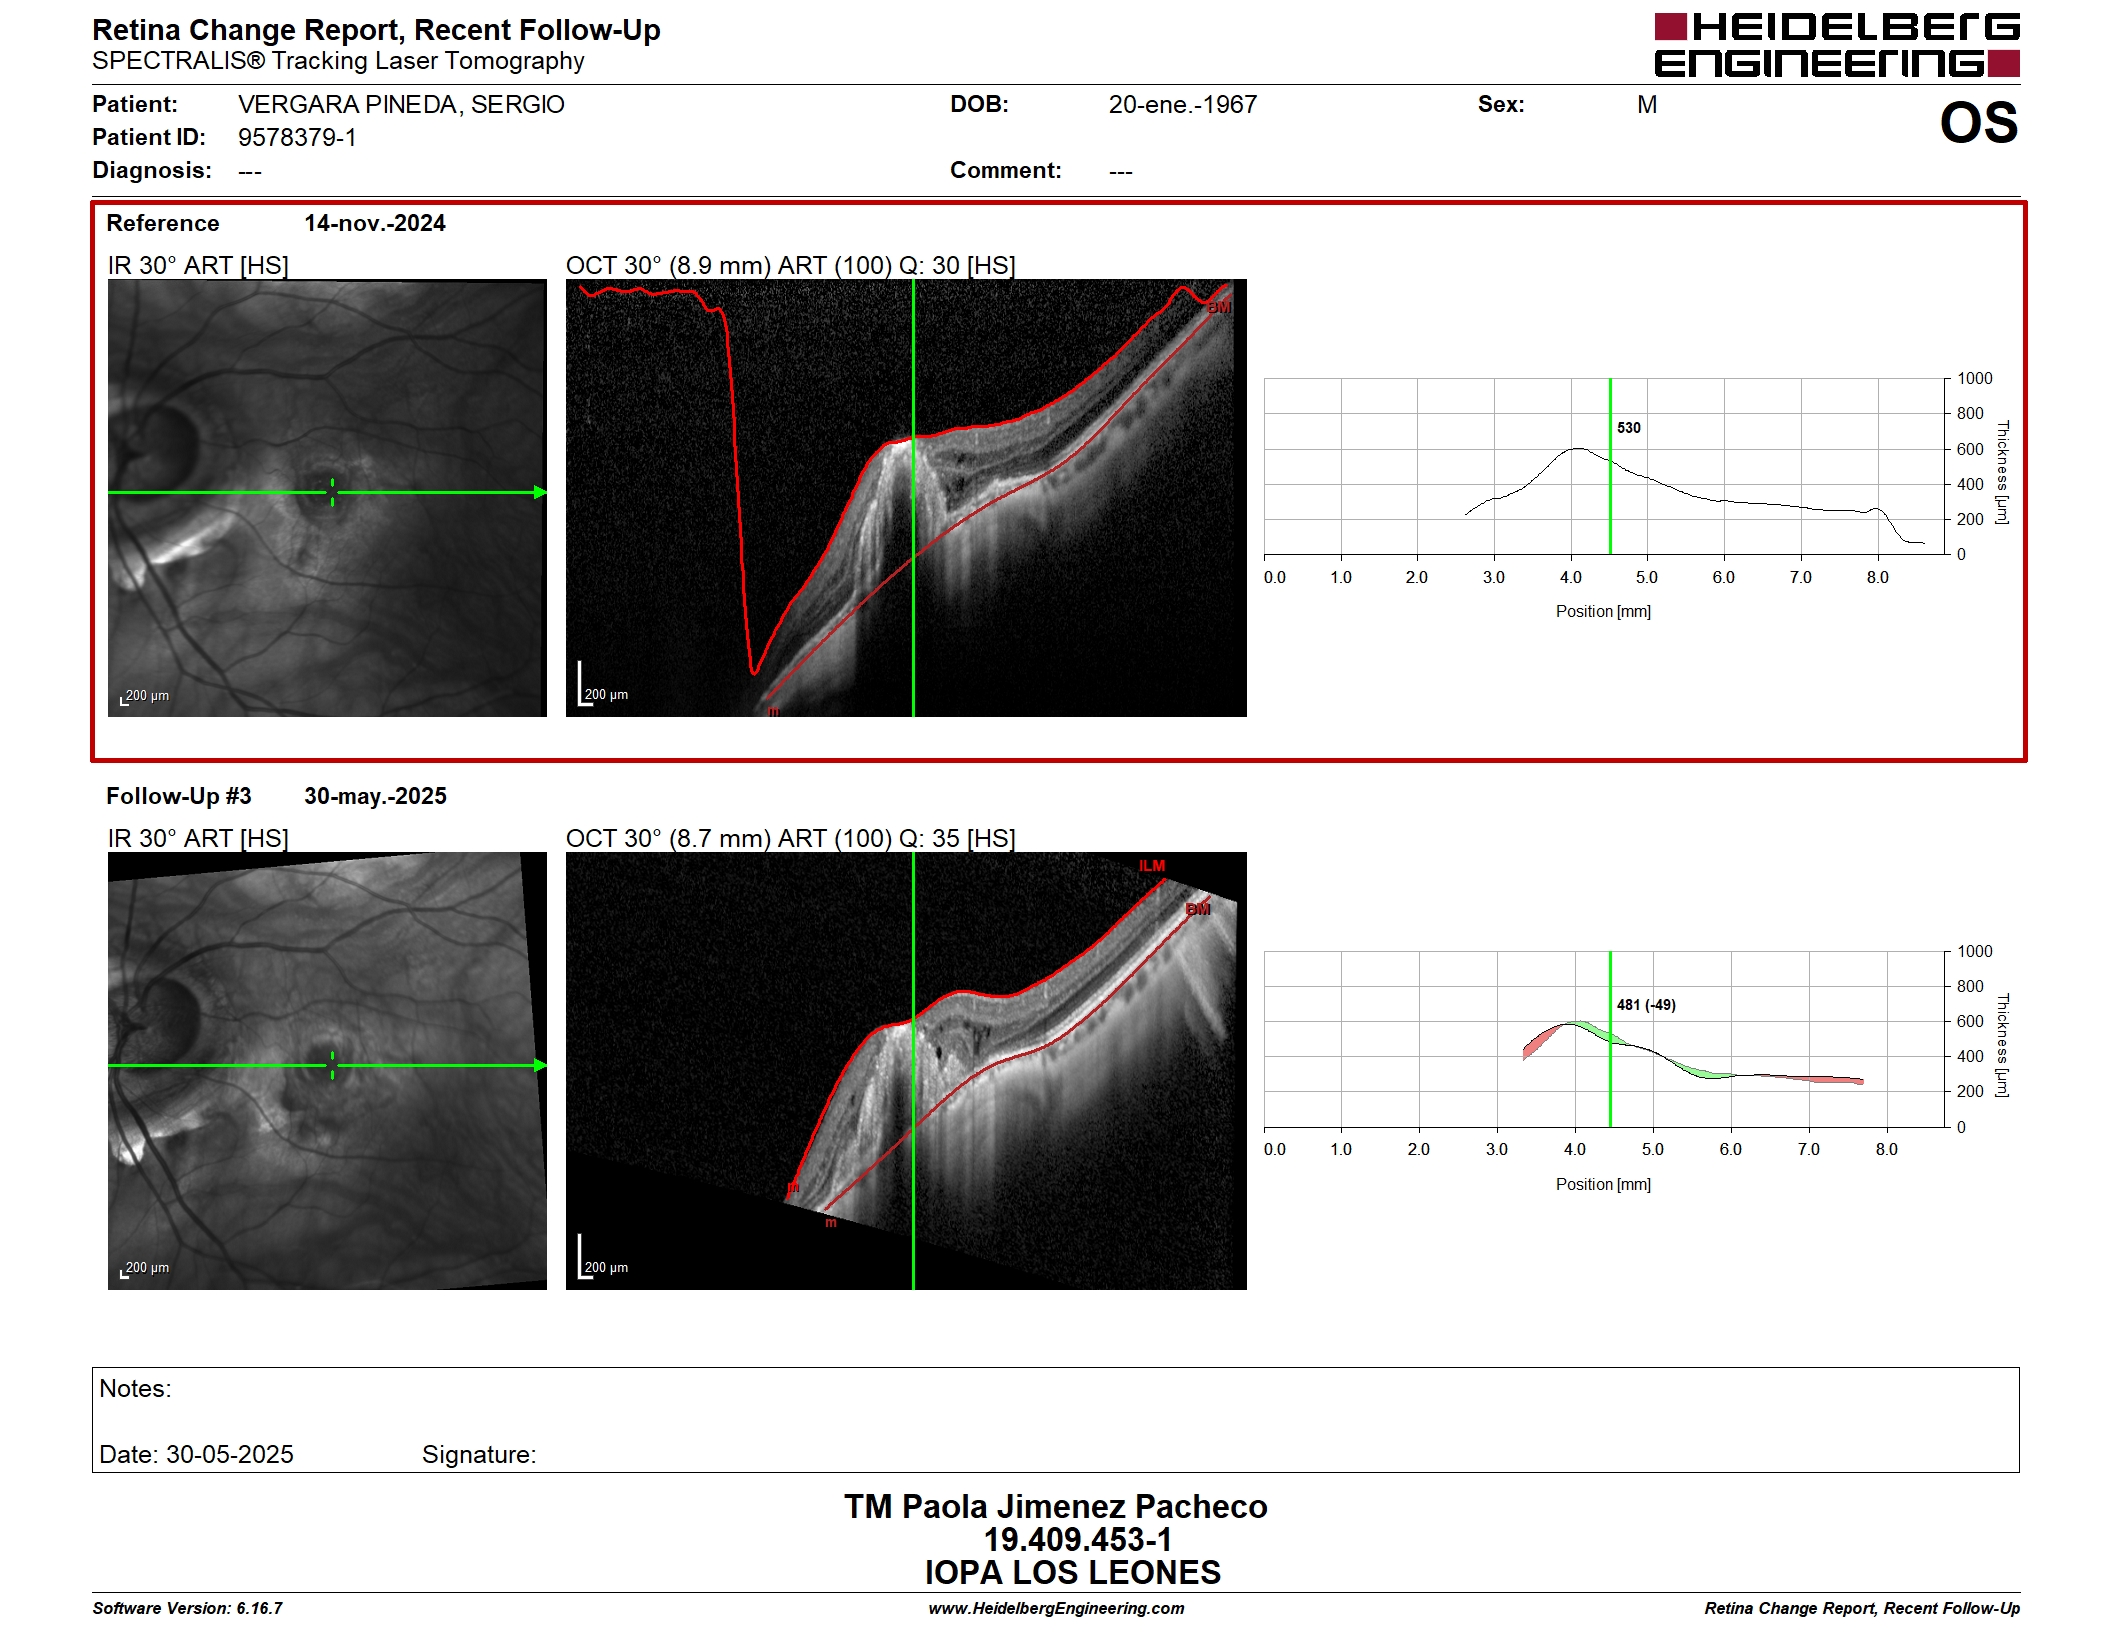Click the BM label on Follow-Up OCT
This screenshot has width=2112, height=1632.
(1198, 909)
